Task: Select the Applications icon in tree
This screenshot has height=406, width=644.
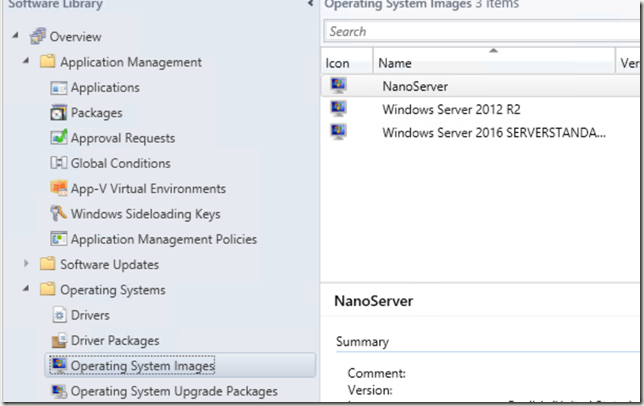Action: tap(58, 87)
